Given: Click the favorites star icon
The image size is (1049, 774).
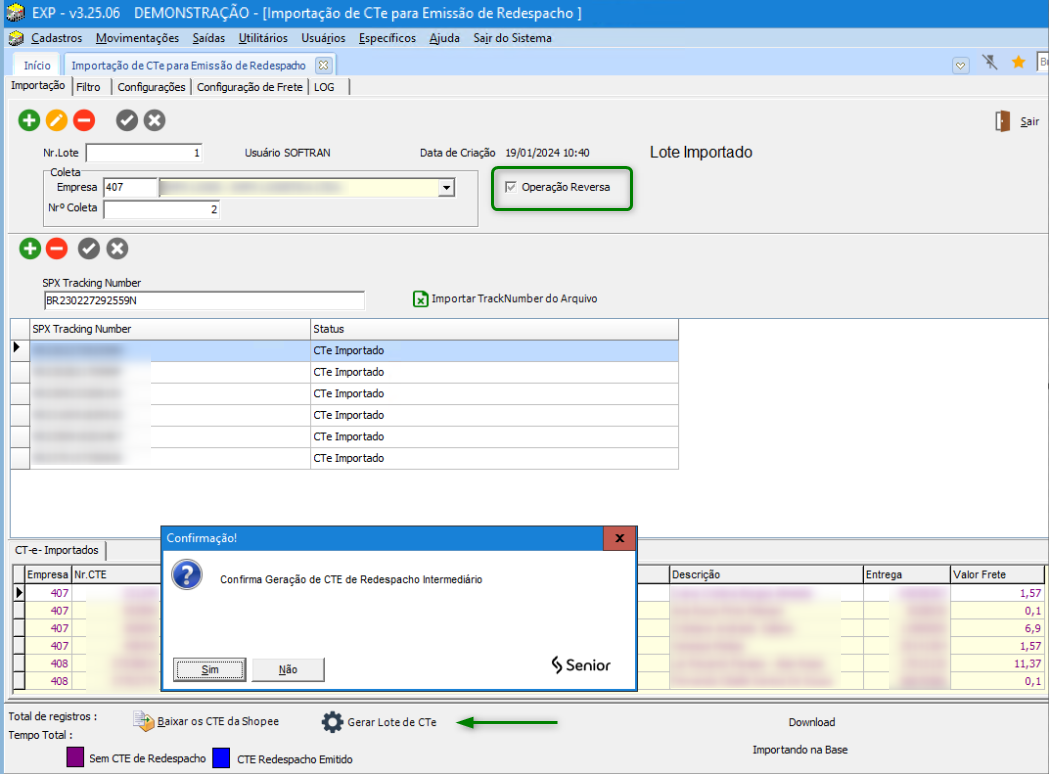Looking at the screenshot, I should click(x=1018, y=63).
